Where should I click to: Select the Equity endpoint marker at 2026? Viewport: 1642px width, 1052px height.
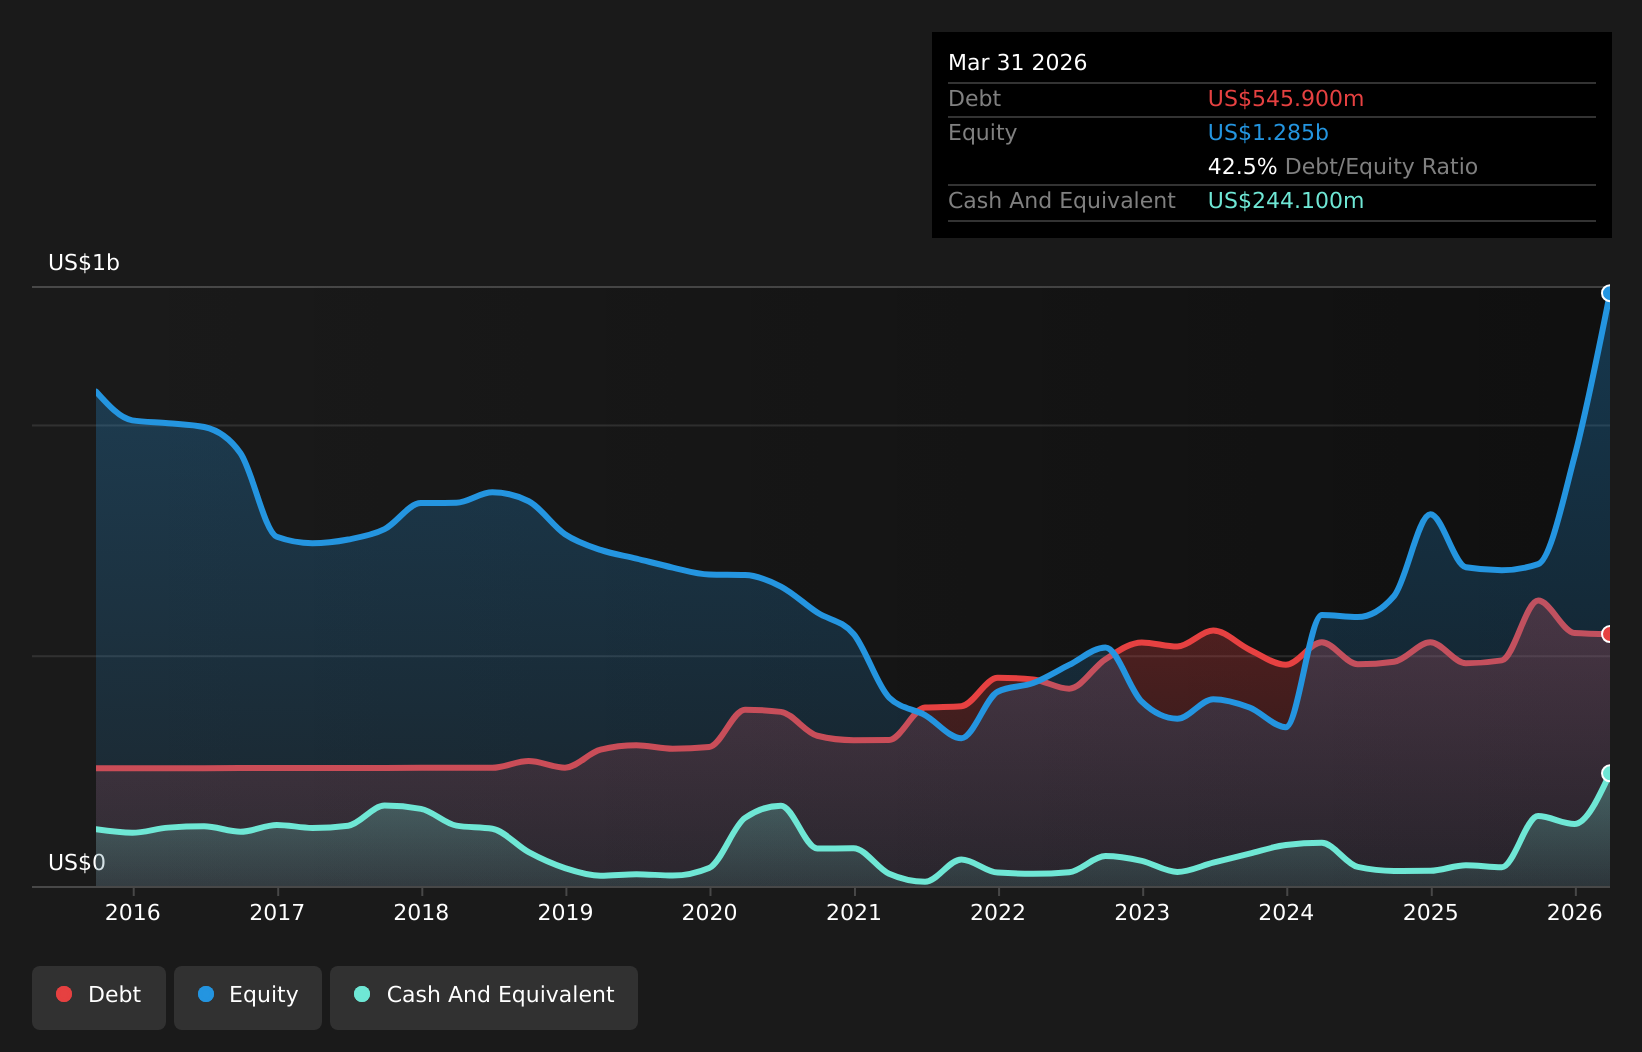pos(1608,293)
